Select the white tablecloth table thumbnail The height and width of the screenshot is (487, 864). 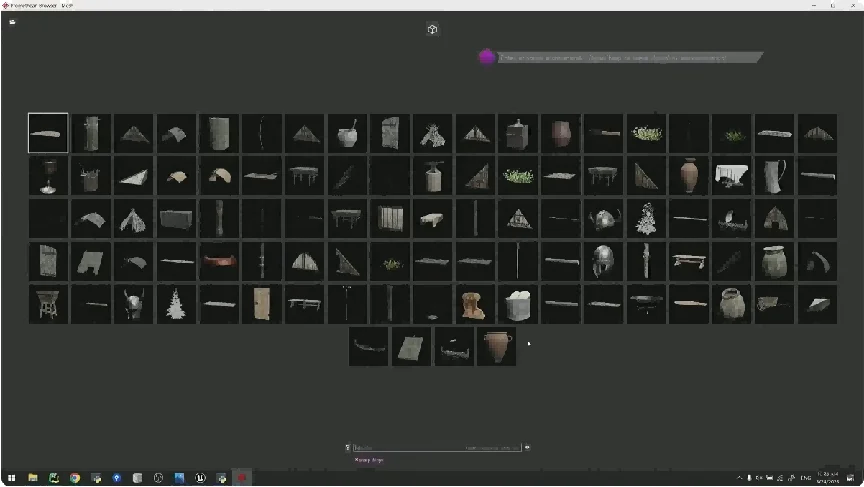pyautogui.click(x=732, y=176)
